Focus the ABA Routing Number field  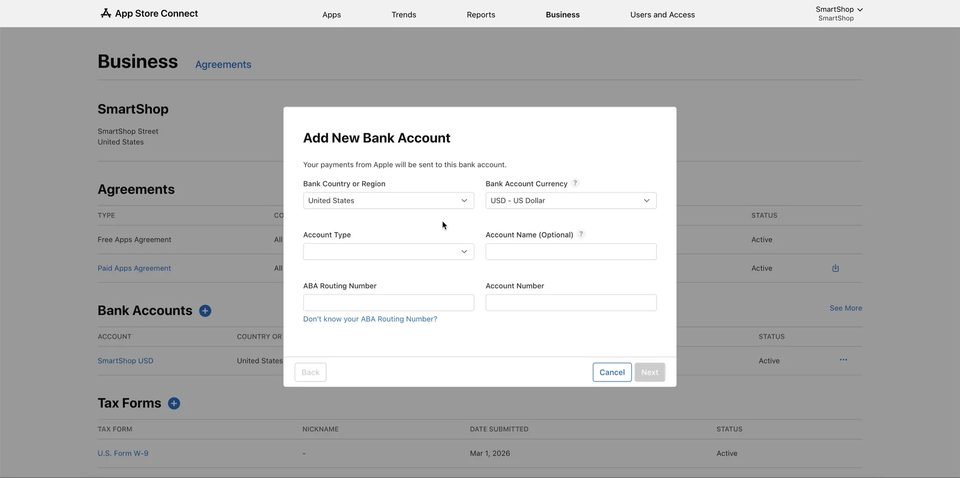(388, 302)
